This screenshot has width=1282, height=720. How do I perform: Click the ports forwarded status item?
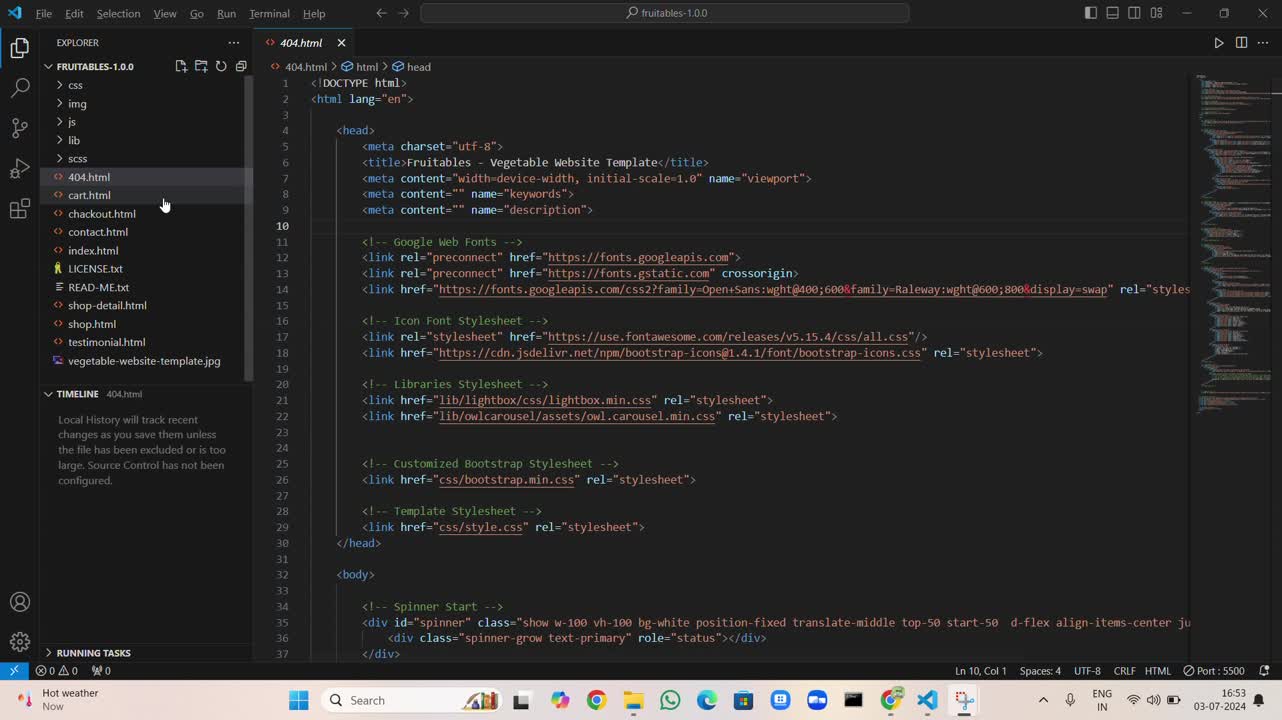pos(101,671)
